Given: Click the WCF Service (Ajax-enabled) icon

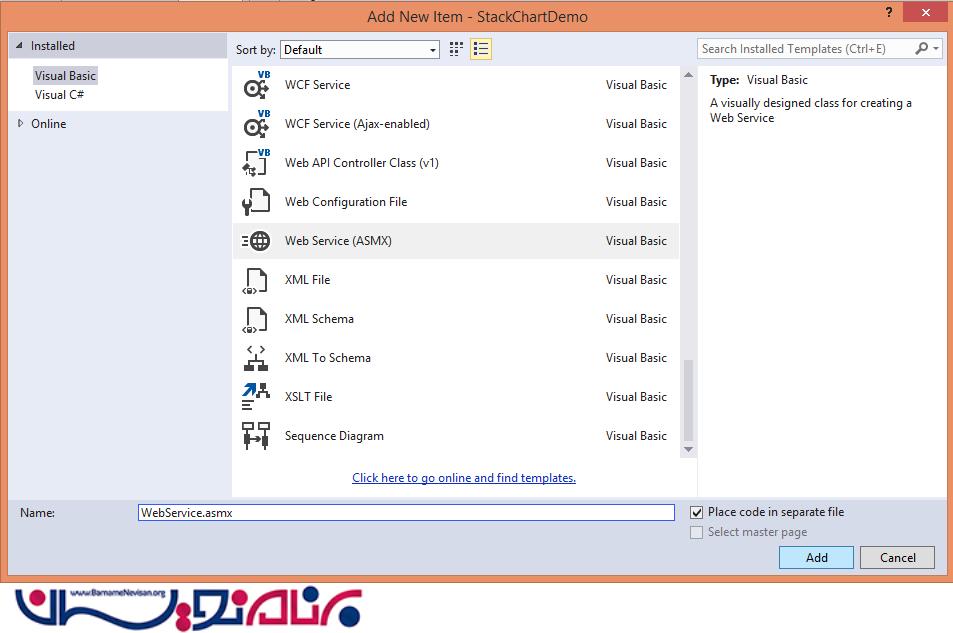Looking at the screenshot, I should pyautogui.click(x=256, y=124).
